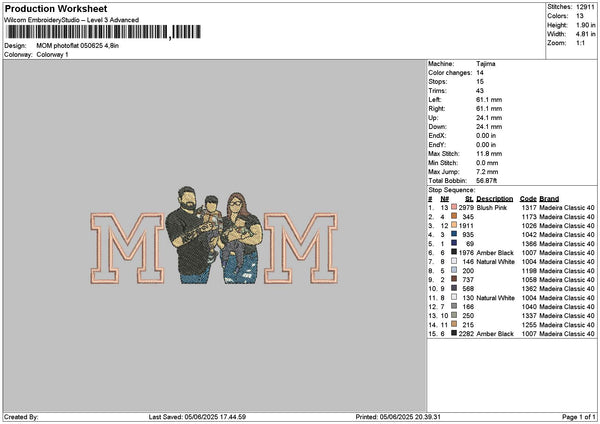Click the worksheet barcode
This screenshot has height=424, width=600.
tap(104, 32)
